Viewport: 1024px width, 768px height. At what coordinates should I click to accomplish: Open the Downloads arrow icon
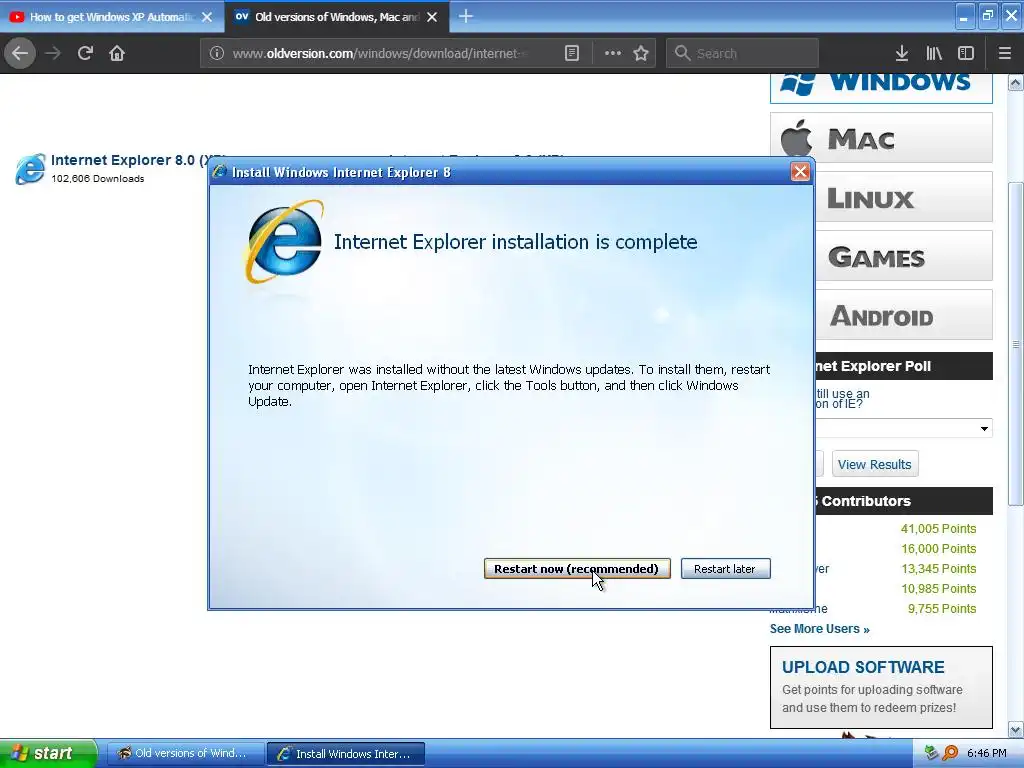(x=902, y=53)
